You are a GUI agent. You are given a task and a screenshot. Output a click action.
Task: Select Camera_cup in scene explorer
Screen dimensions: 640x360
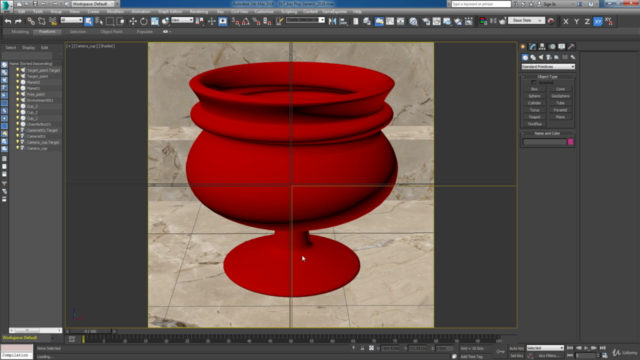(37, 149)
